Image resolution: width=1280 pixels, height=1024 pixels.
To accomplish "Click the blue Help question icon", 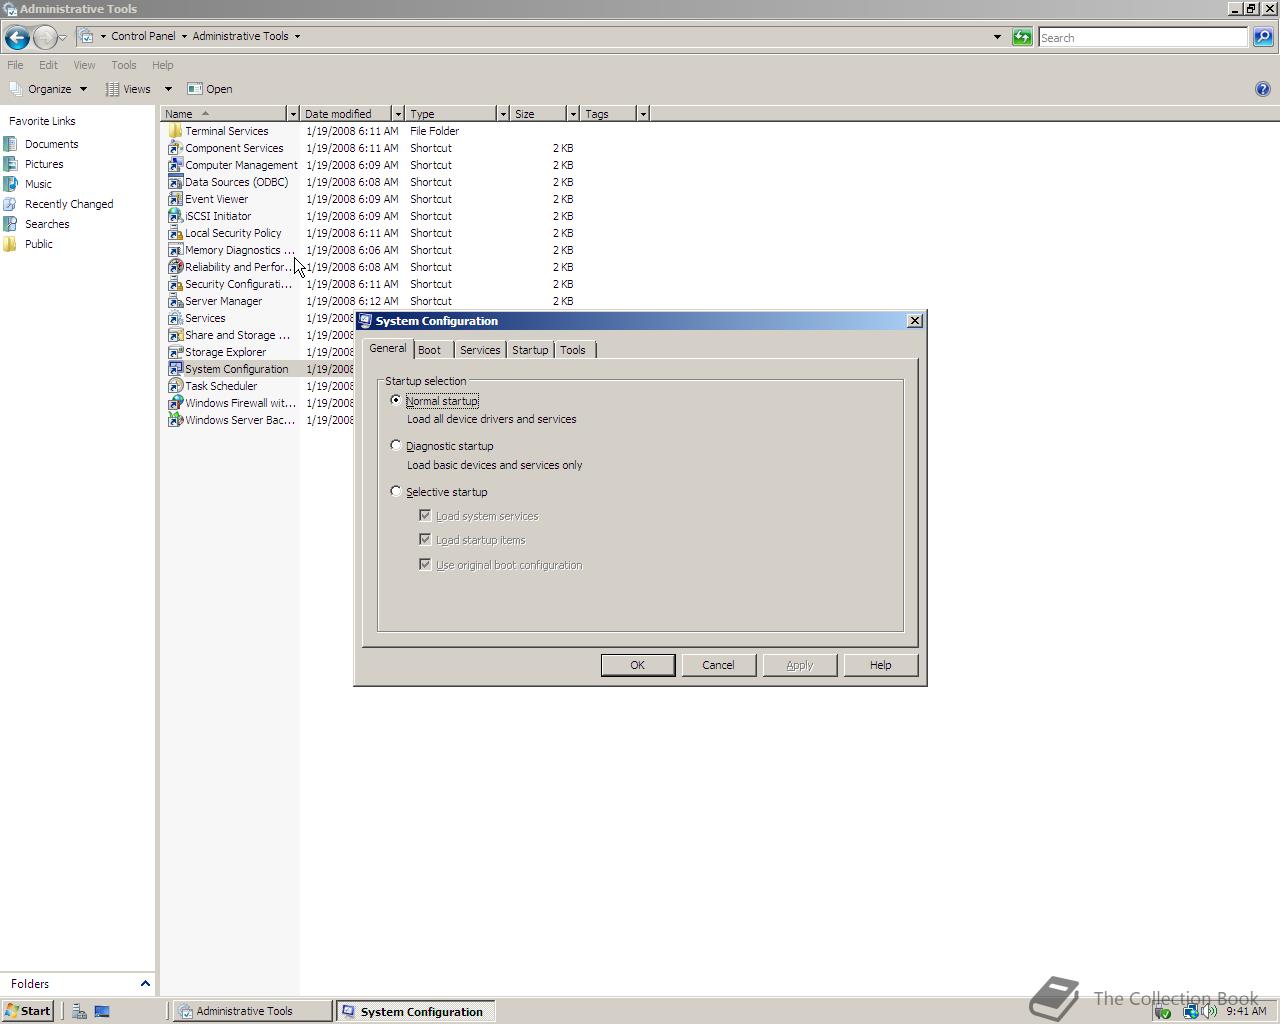I will click(1262, 89).
